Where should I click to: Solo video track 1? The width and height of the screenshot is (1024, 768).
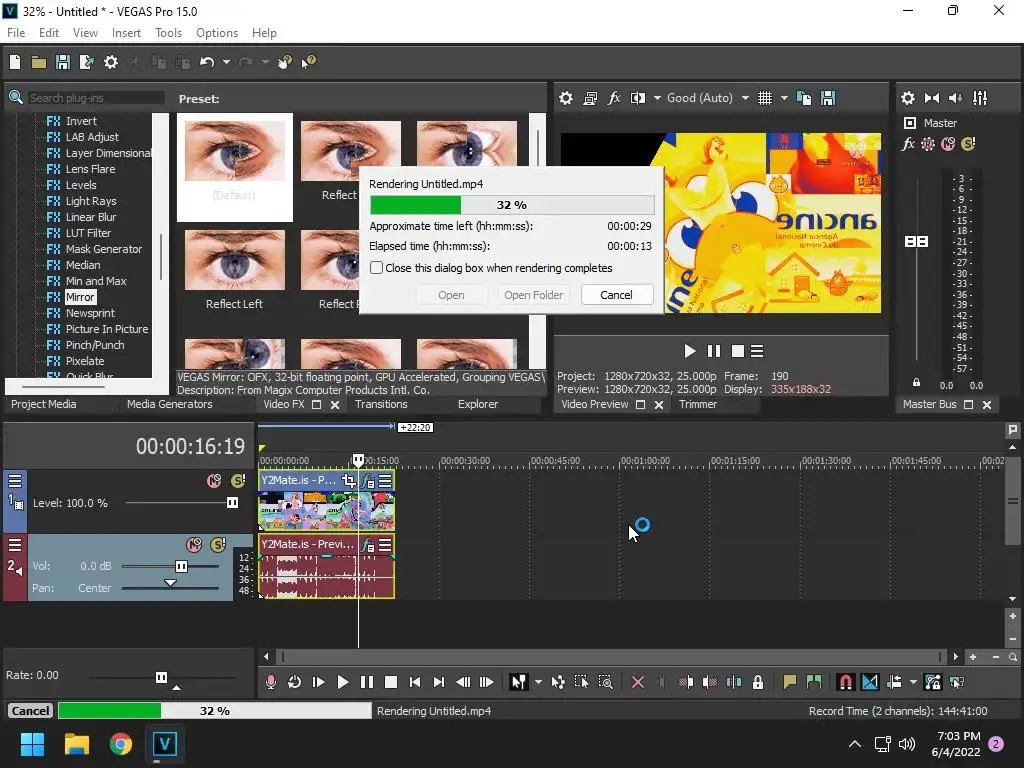[238, 481]
